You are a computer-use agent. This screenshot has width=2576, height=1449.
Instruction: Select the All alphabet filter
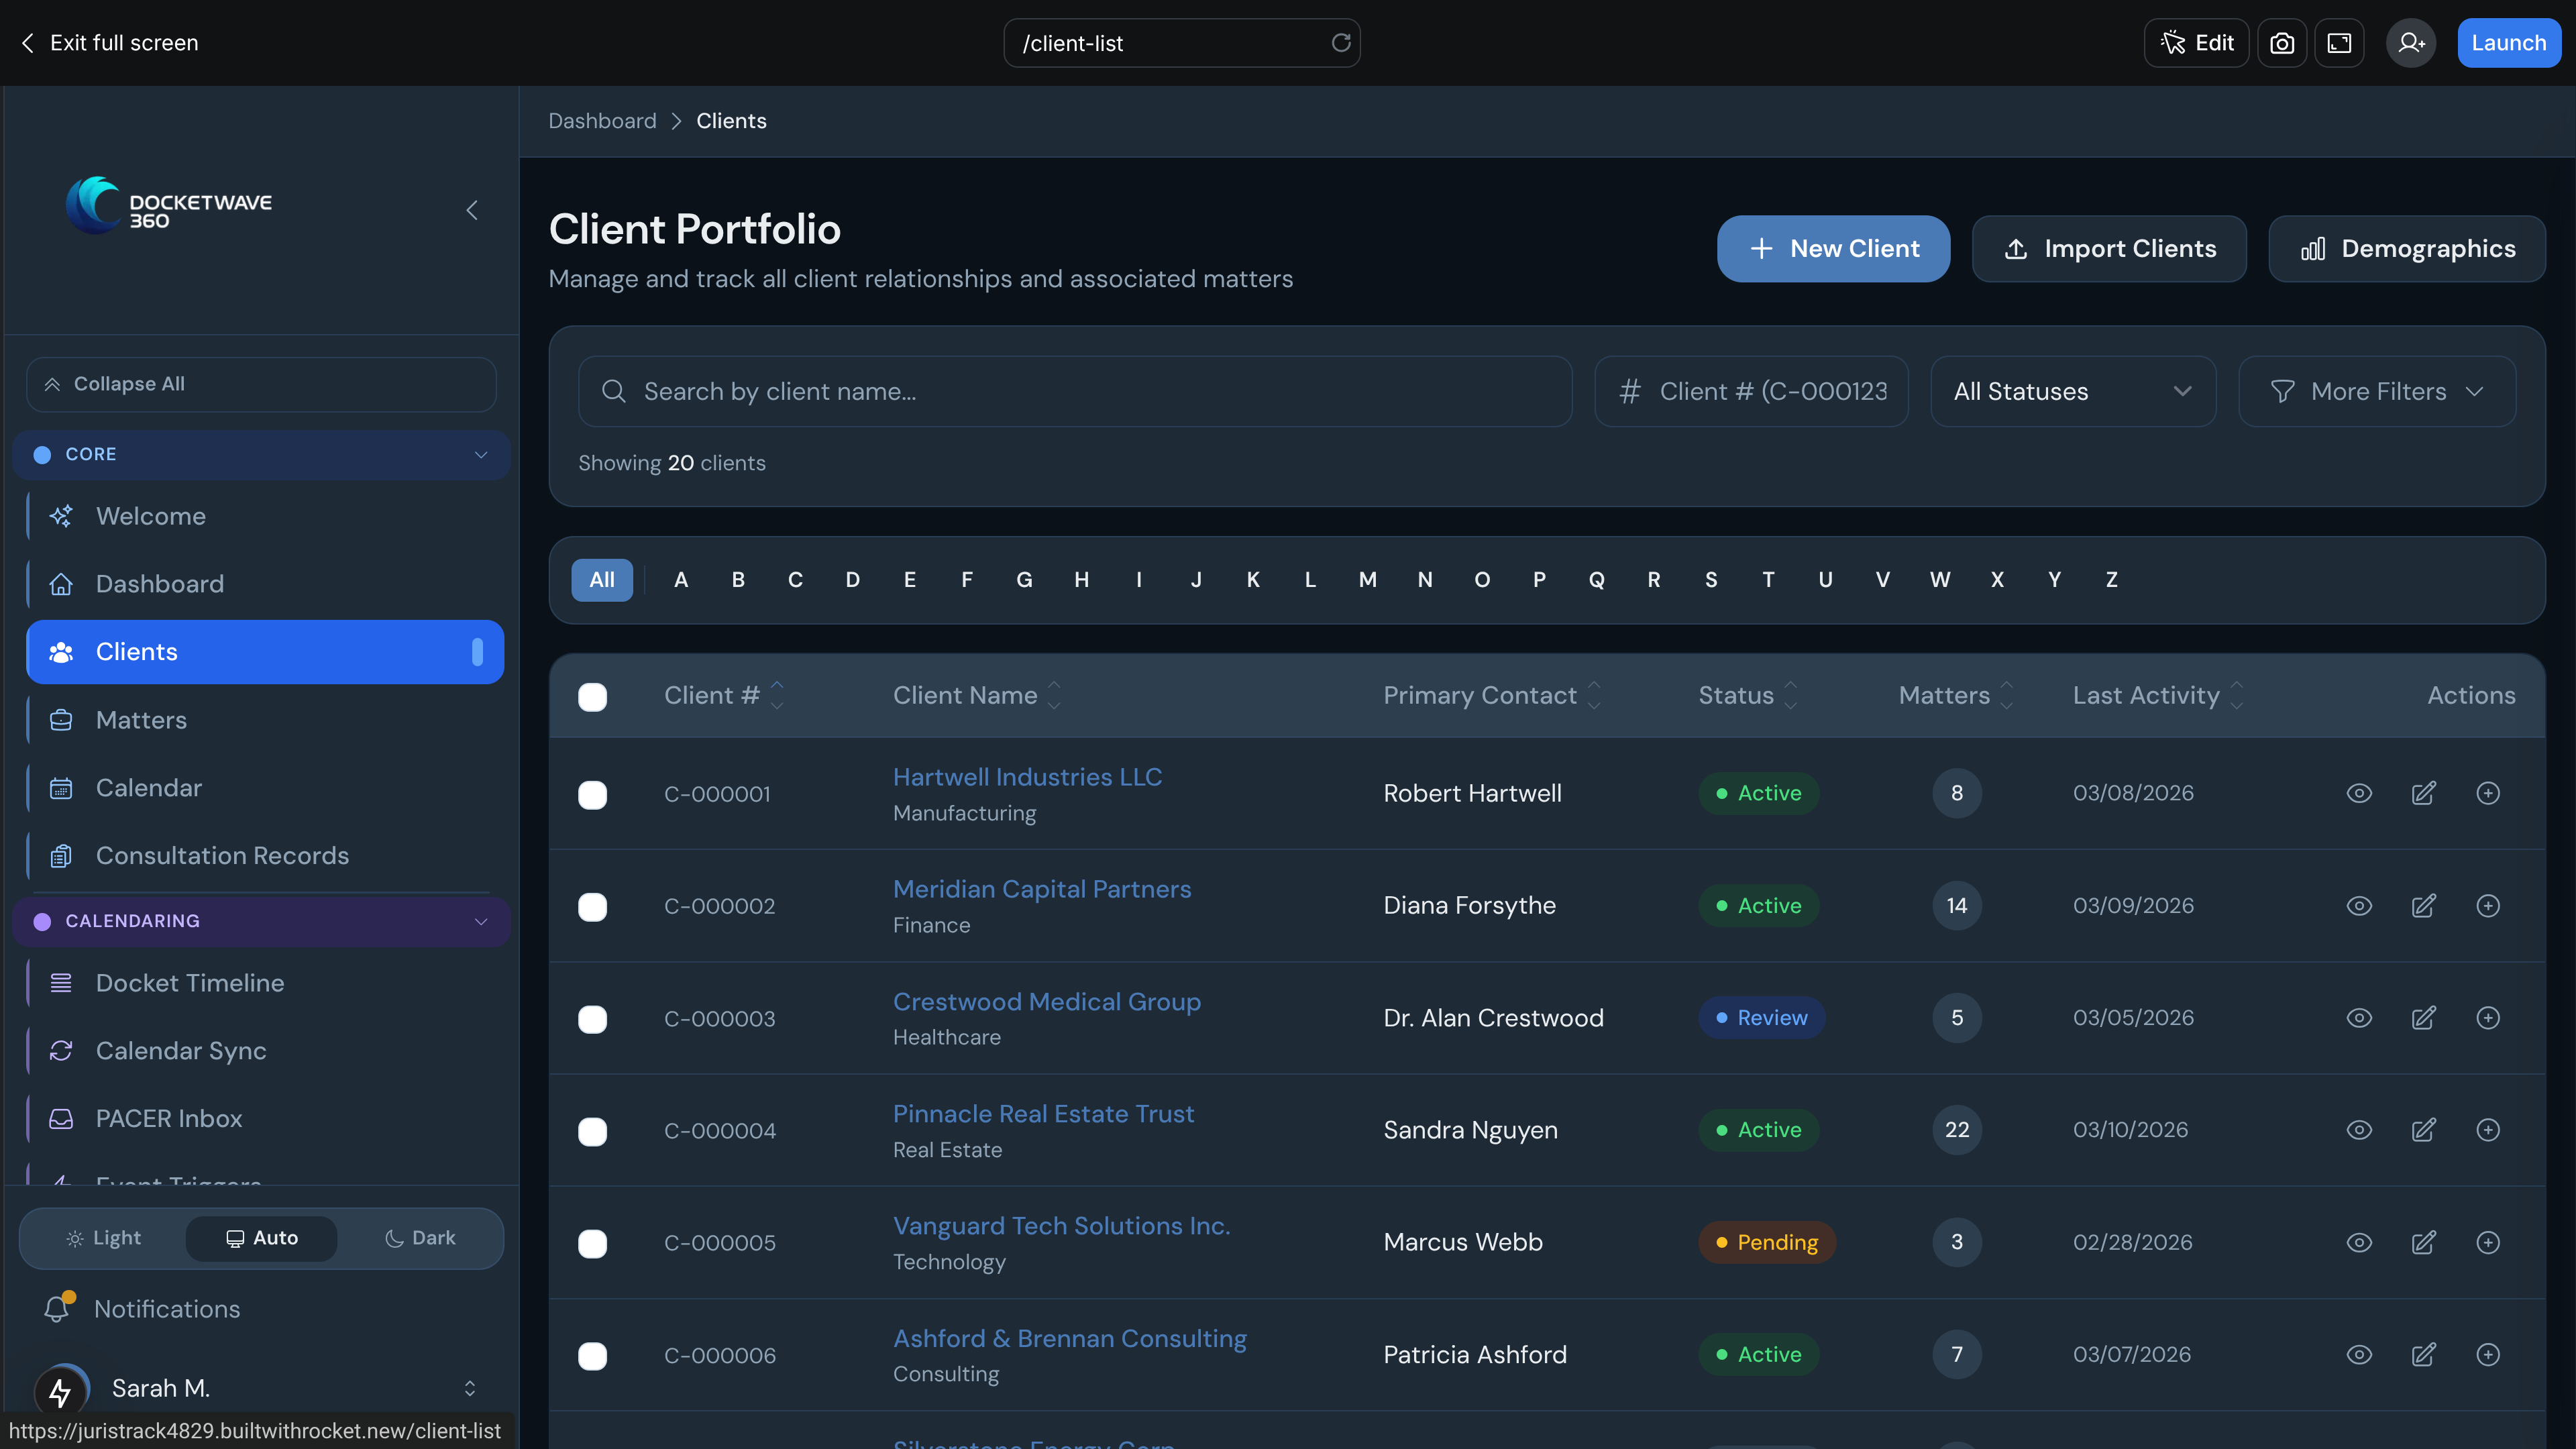click(601, 580)
